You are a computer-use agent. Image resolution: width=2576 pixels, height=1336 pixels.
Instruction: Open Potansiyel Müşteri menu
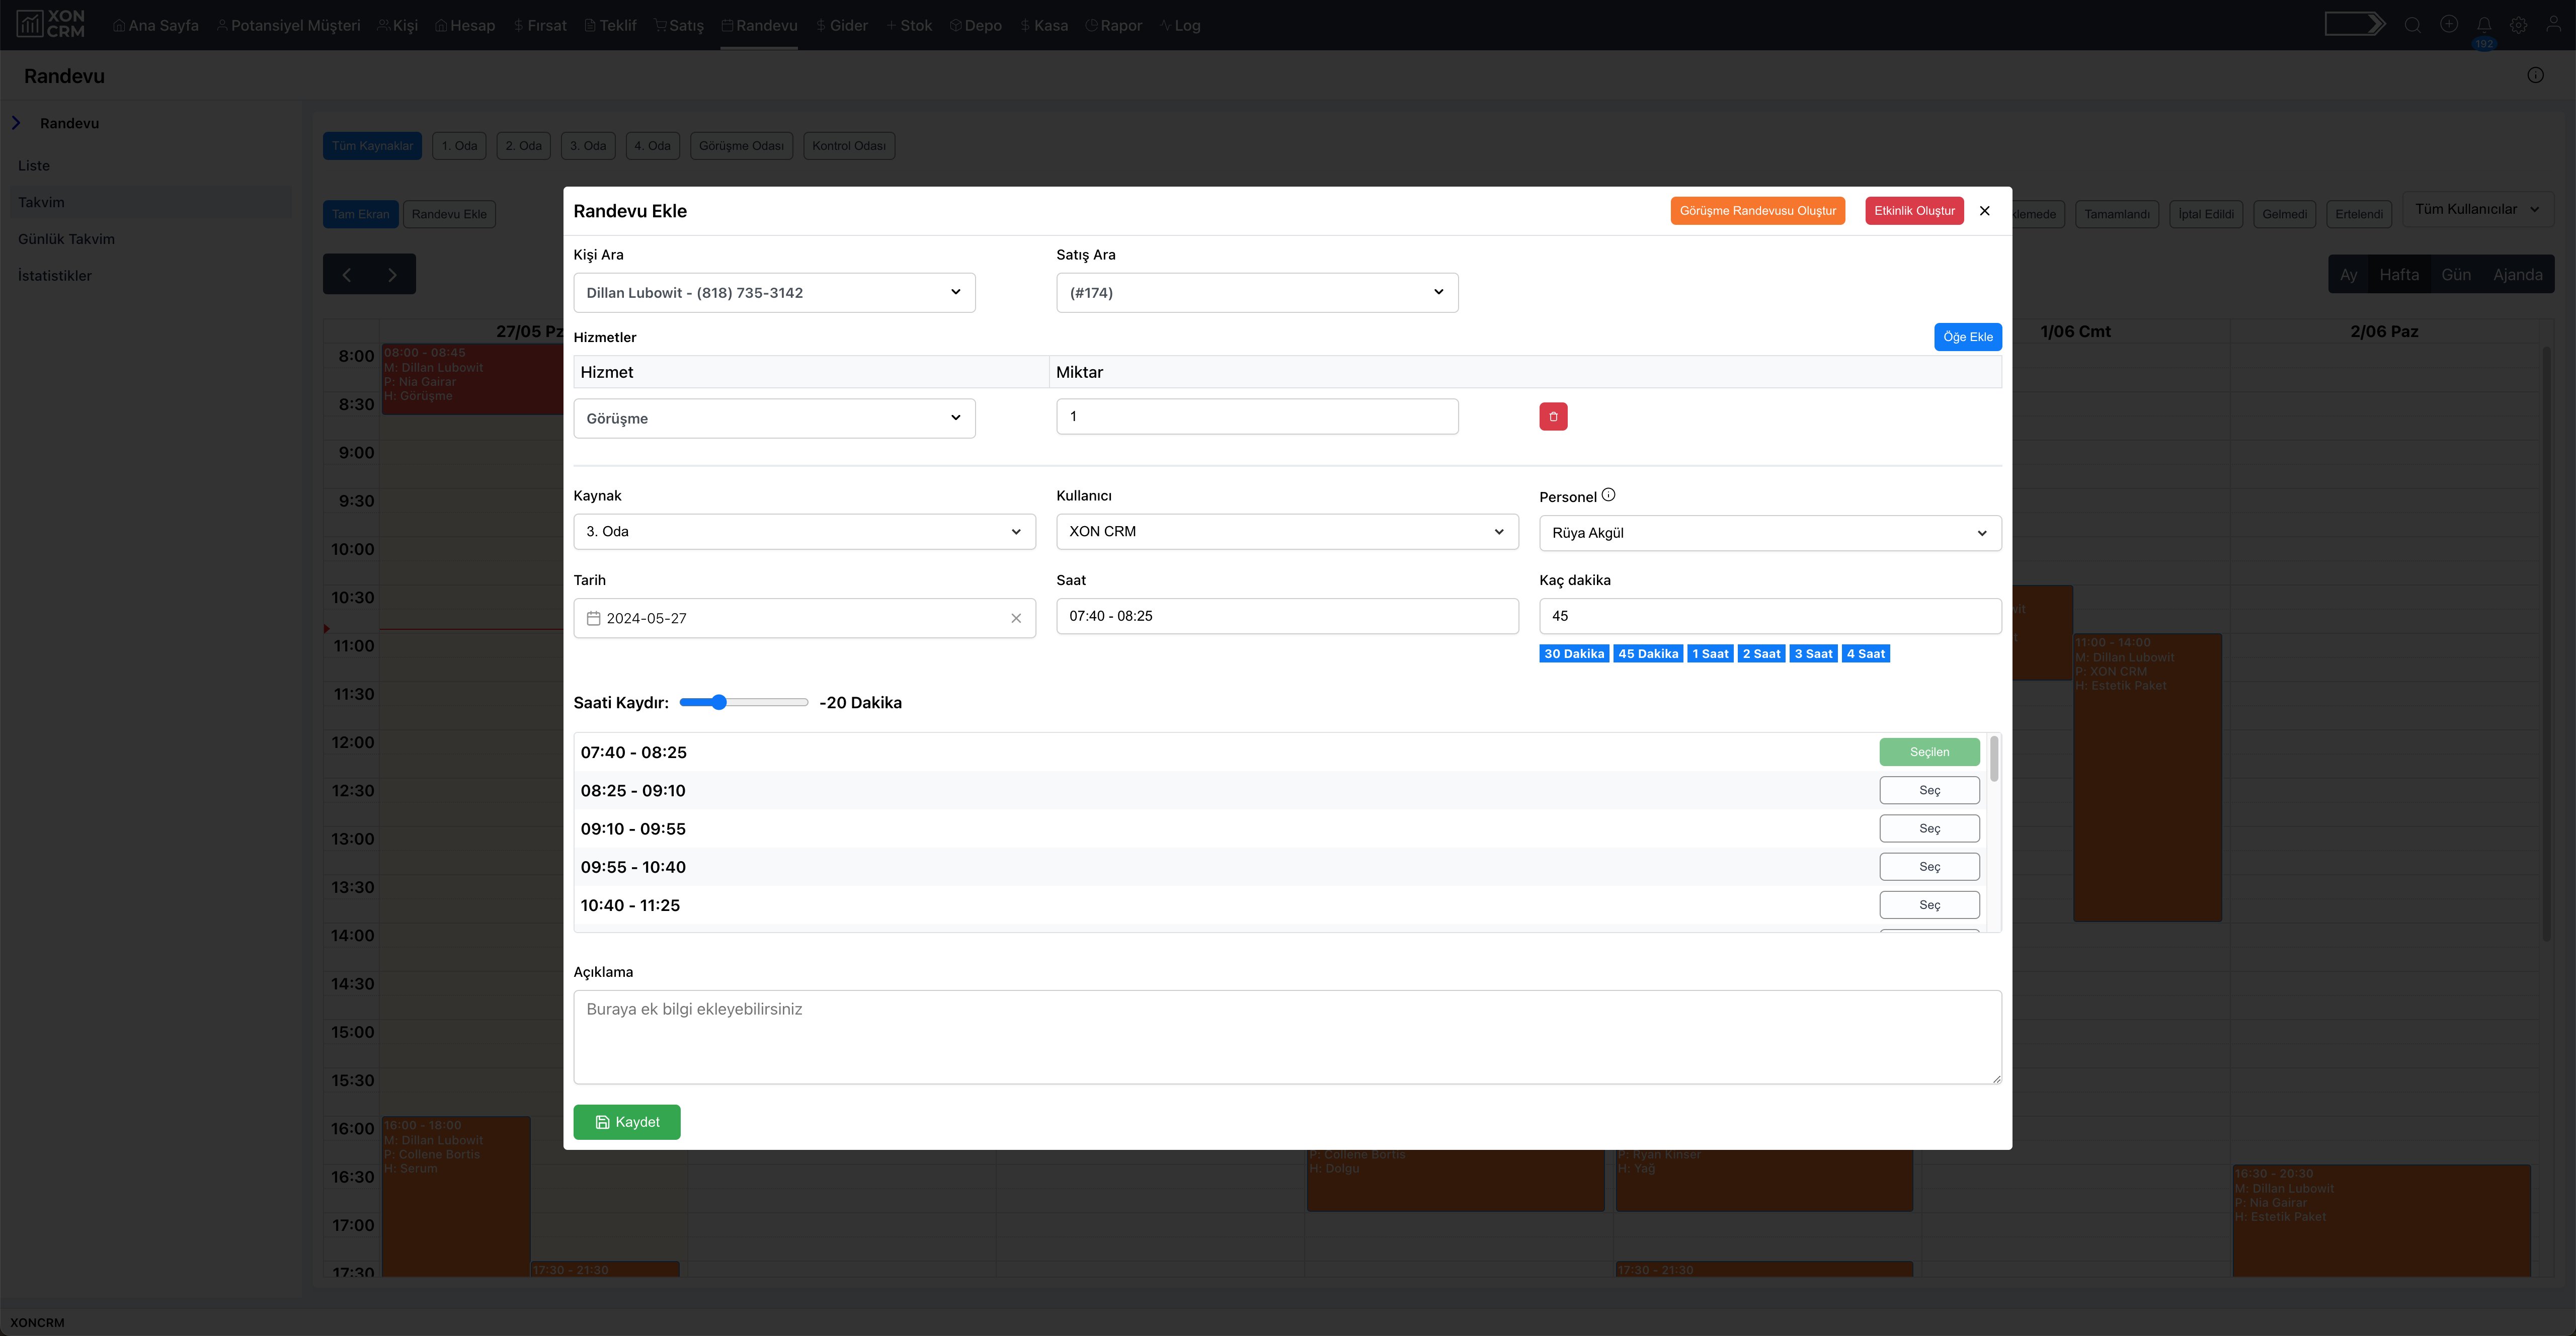288,25
